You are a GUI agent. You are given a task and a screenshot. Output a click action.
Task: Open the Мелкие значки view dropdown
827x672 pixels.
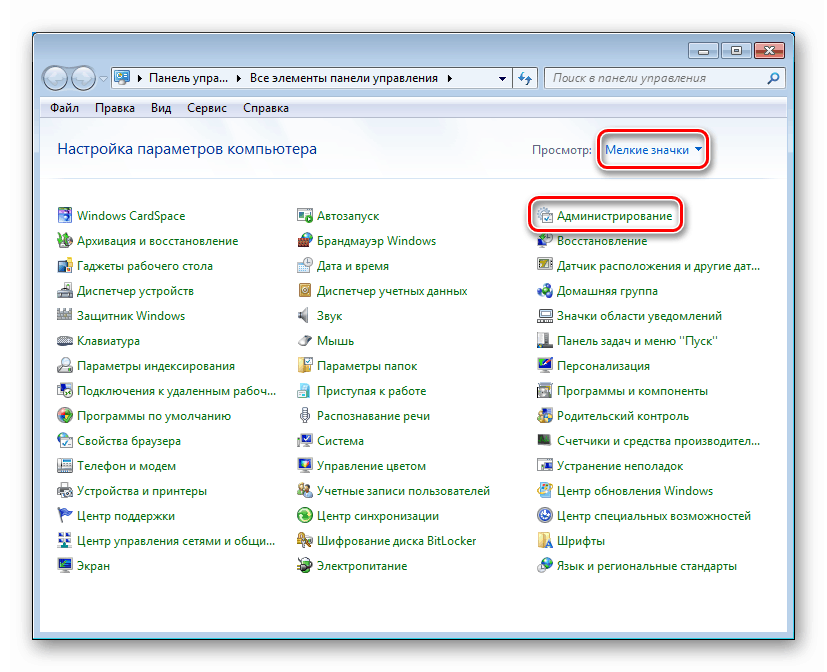[x=653, y=150]
